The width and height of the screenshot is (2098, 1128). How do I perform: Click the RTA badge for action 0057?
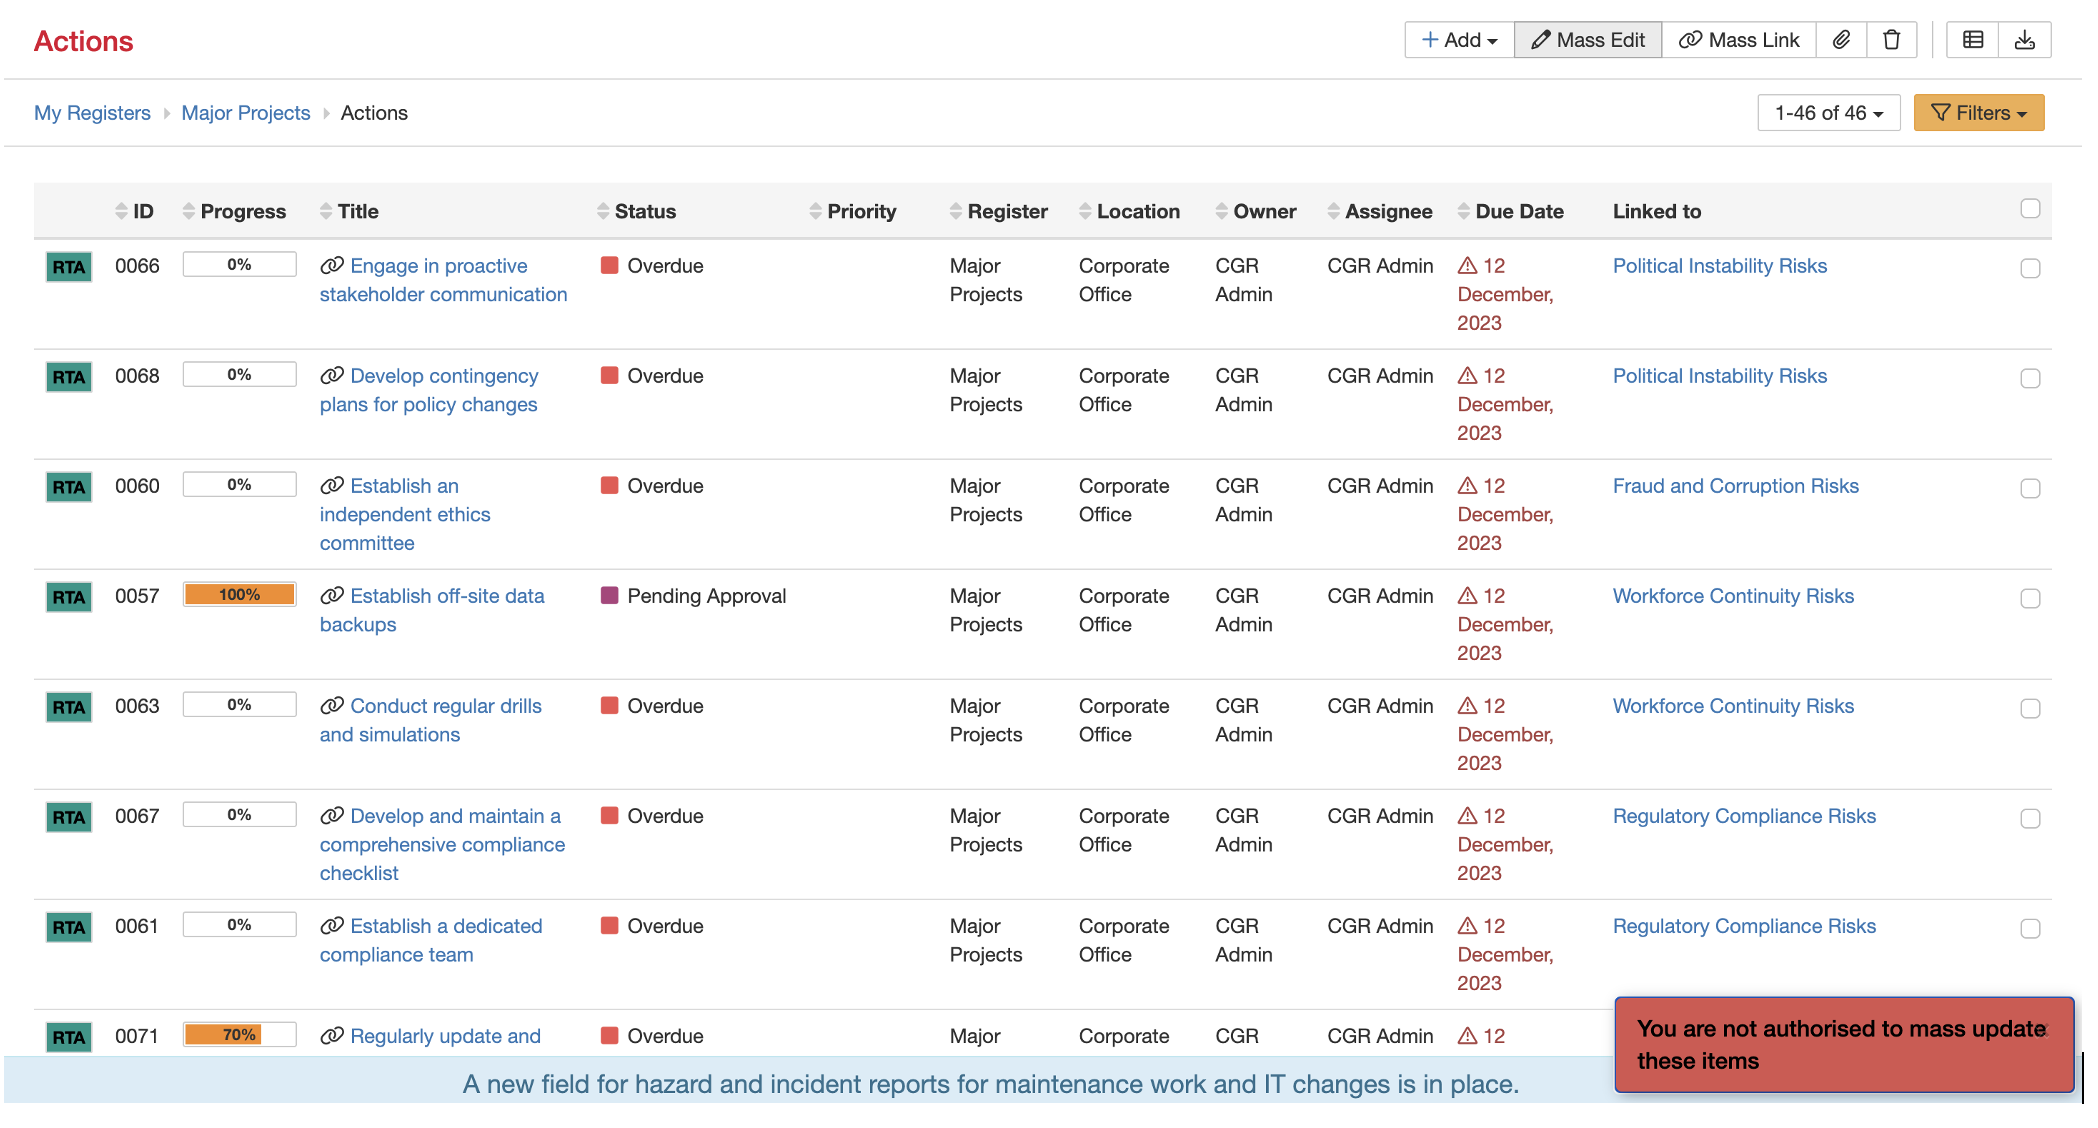coord(69,597)
